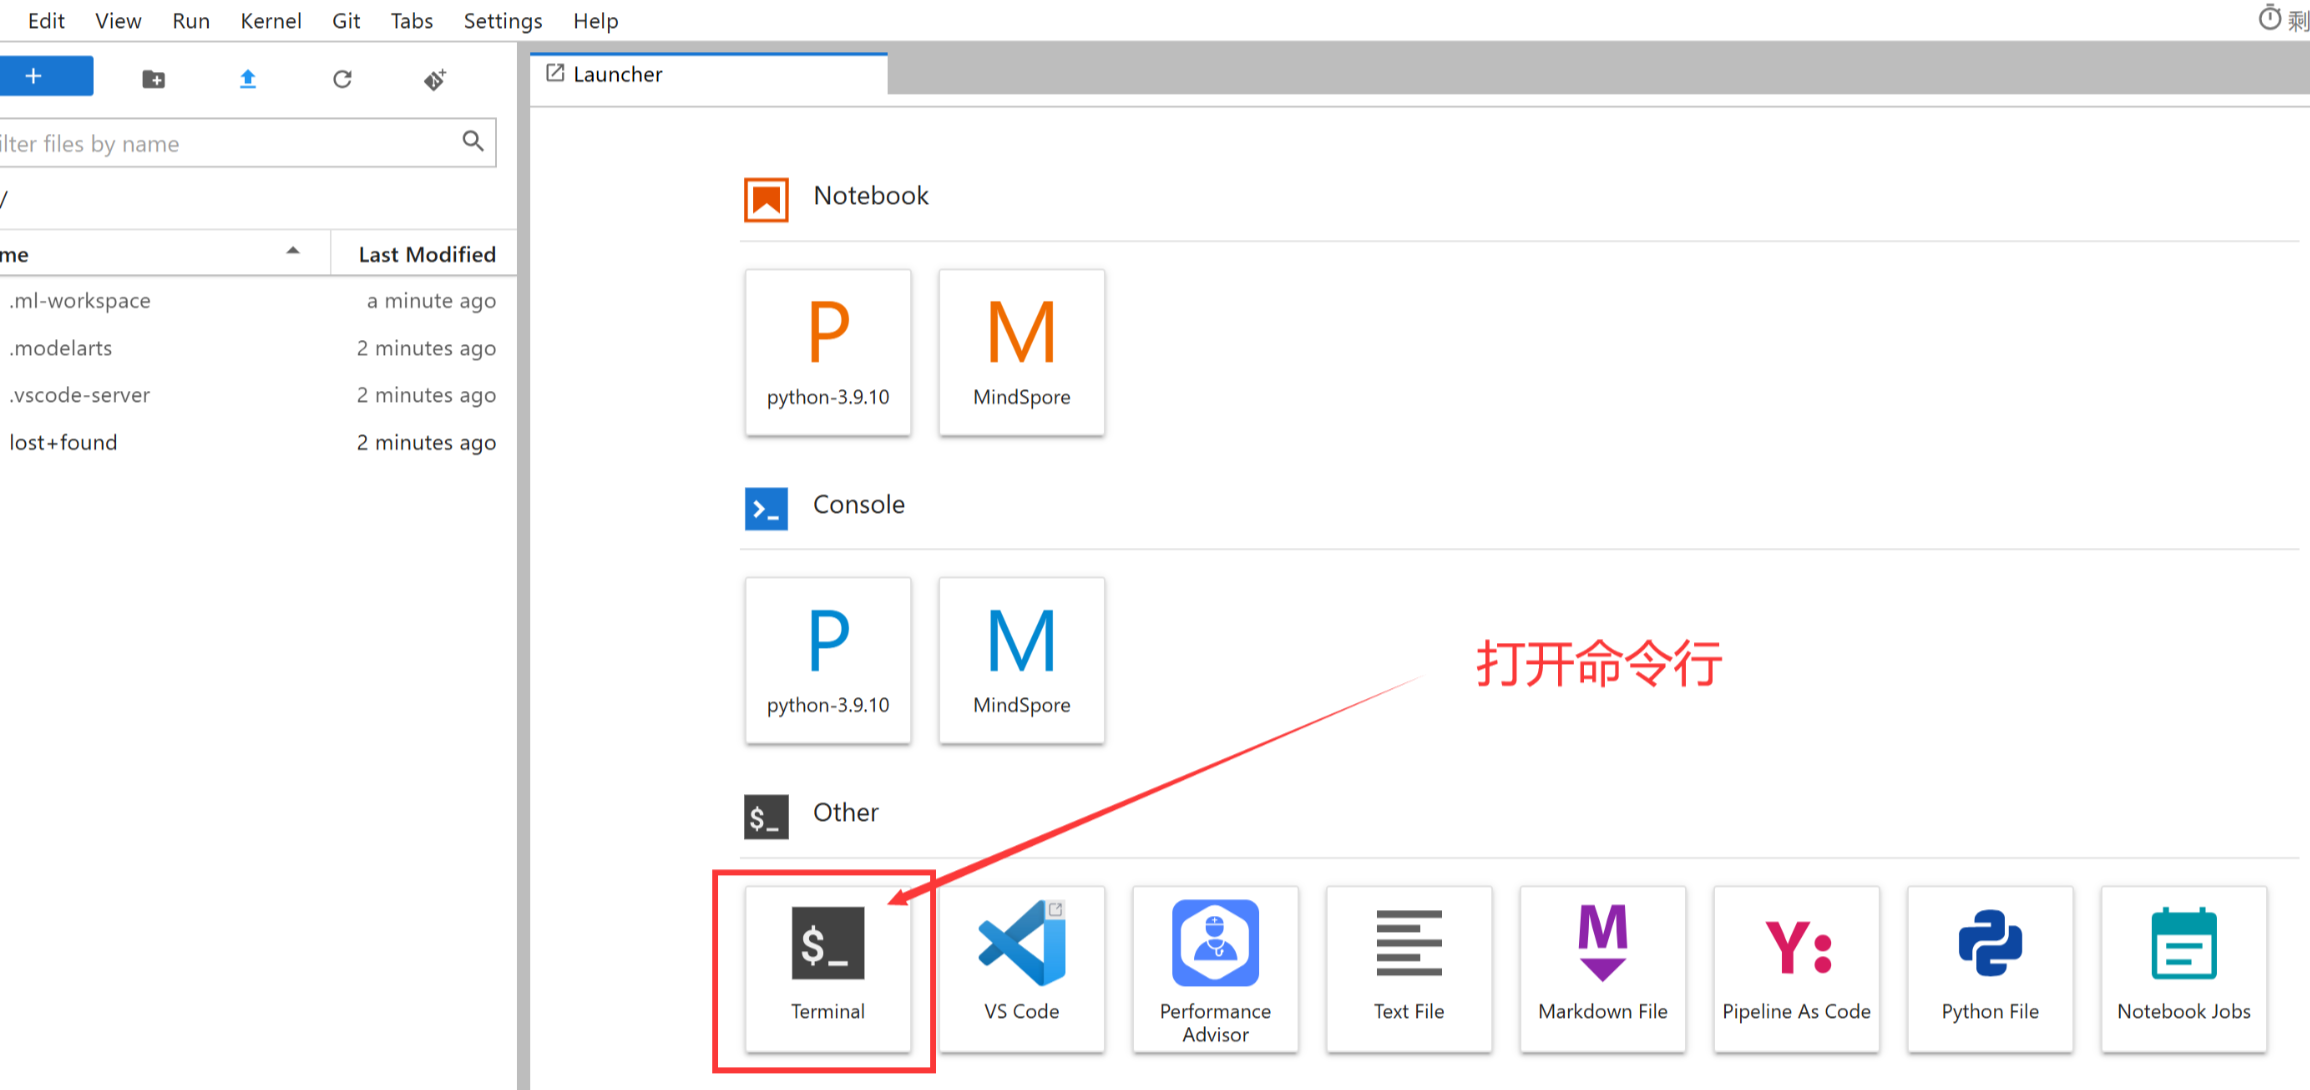Image resolution: width=2310 pixels, height=1090 pixels.
Task: Start a python-3.9.10 console
Action: [x=827, y=660]
